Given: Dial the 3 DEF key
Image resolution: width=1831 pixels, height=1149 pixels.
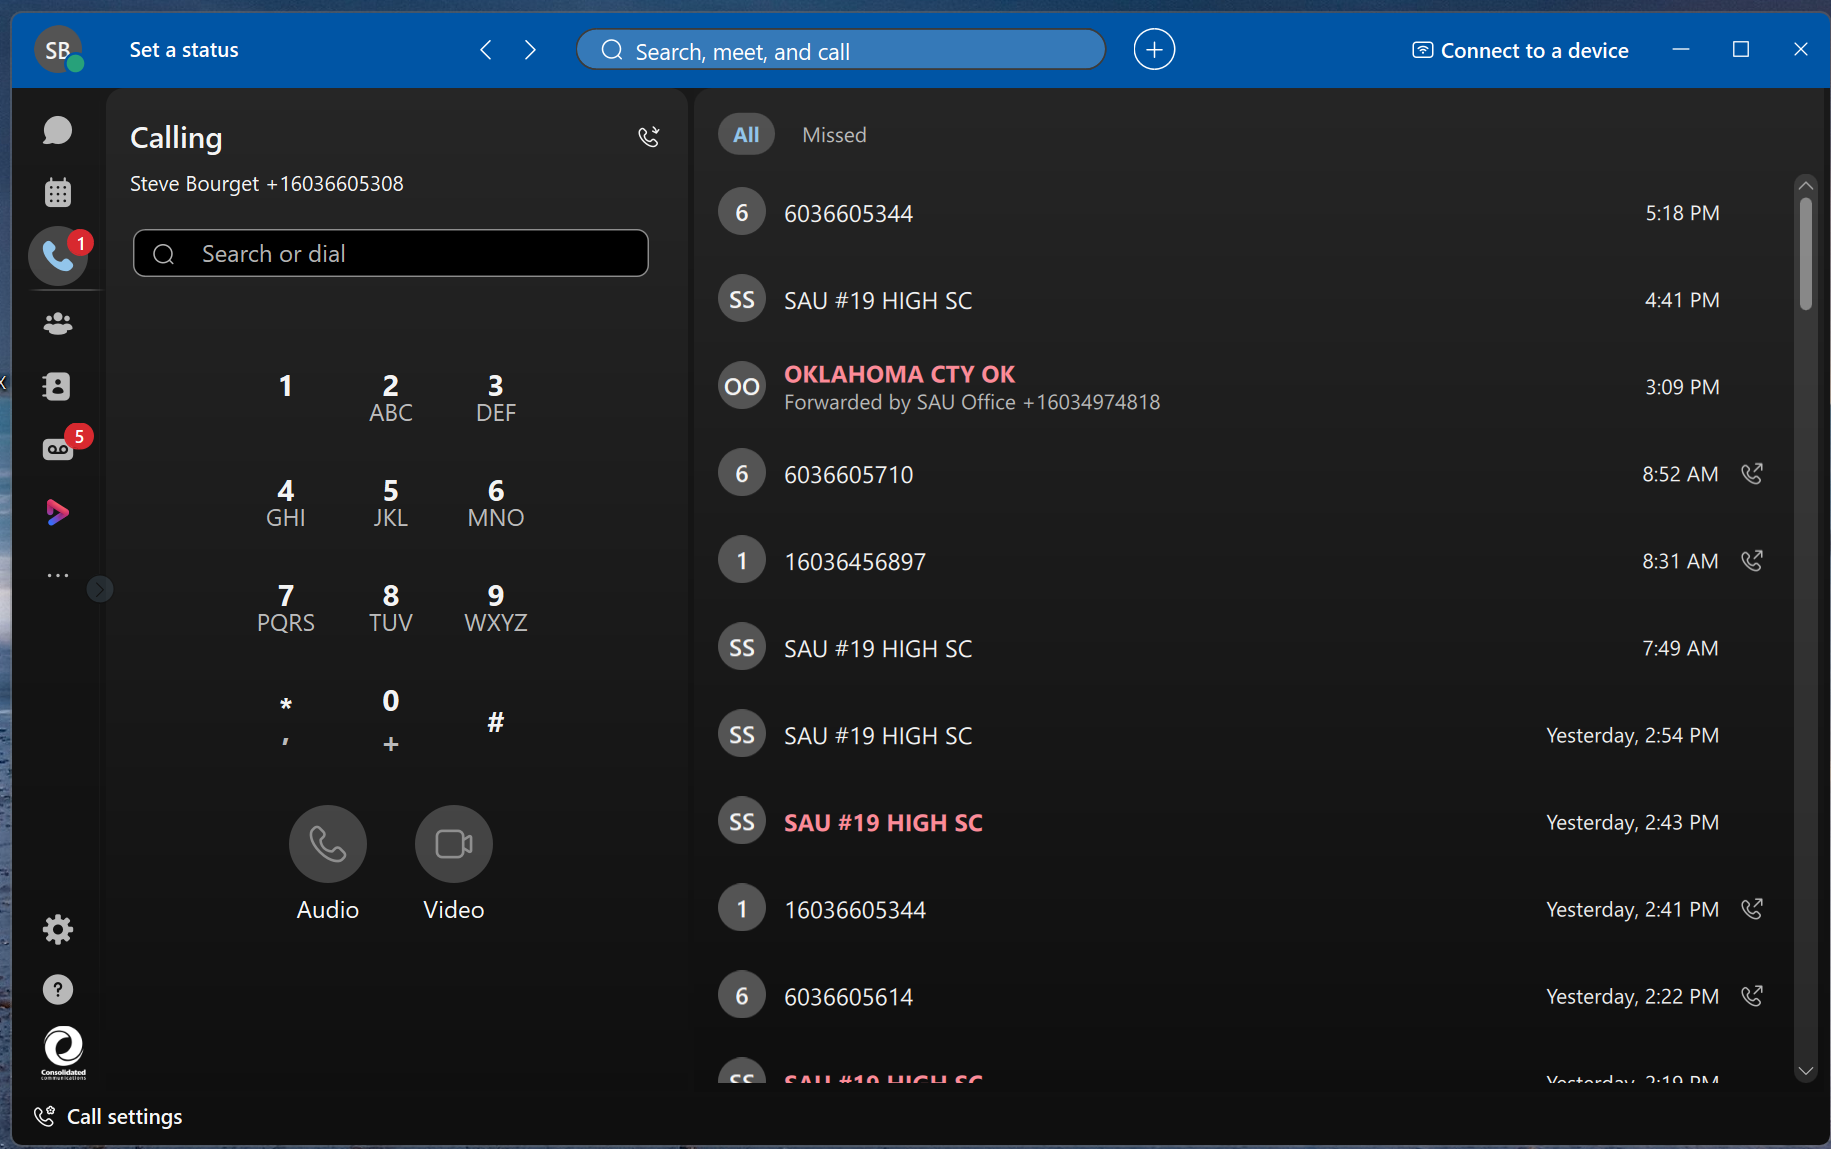Looking at the screenshot, I should coord(496,398).
